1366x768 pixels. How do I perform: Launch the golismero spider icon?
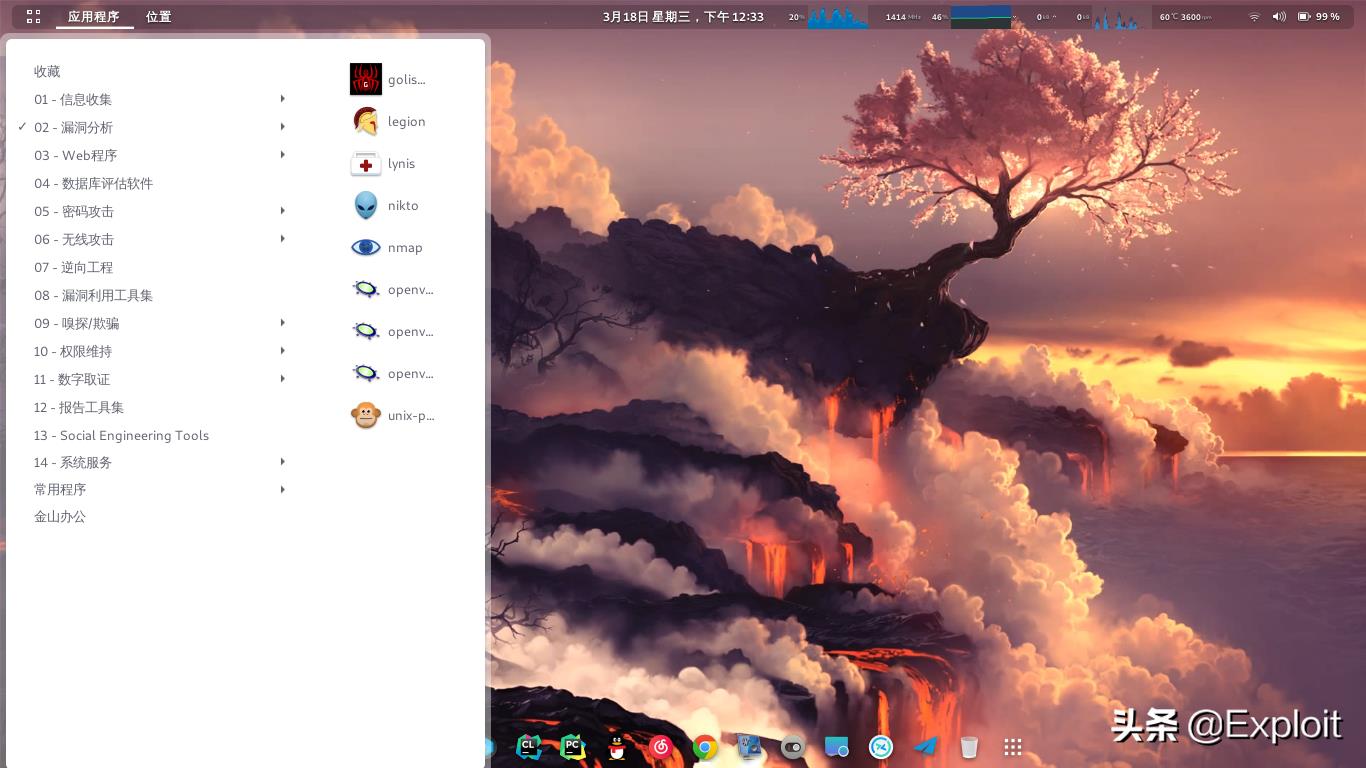(392, 79)
